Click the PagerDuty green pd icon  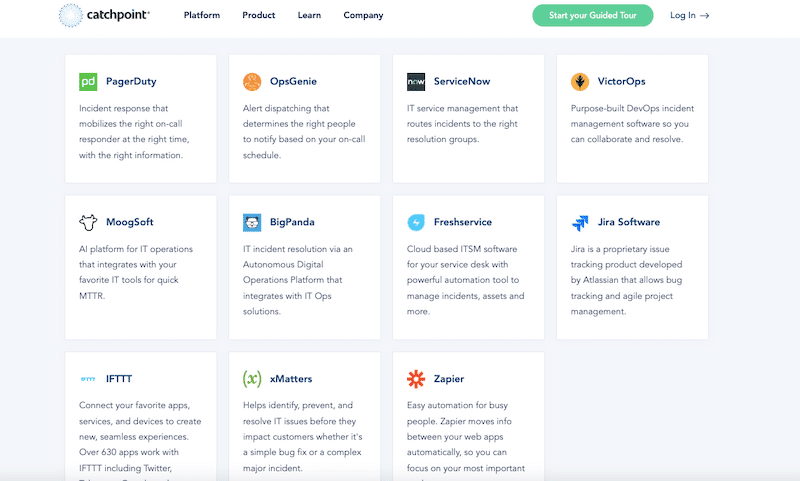tap(88, 82)
